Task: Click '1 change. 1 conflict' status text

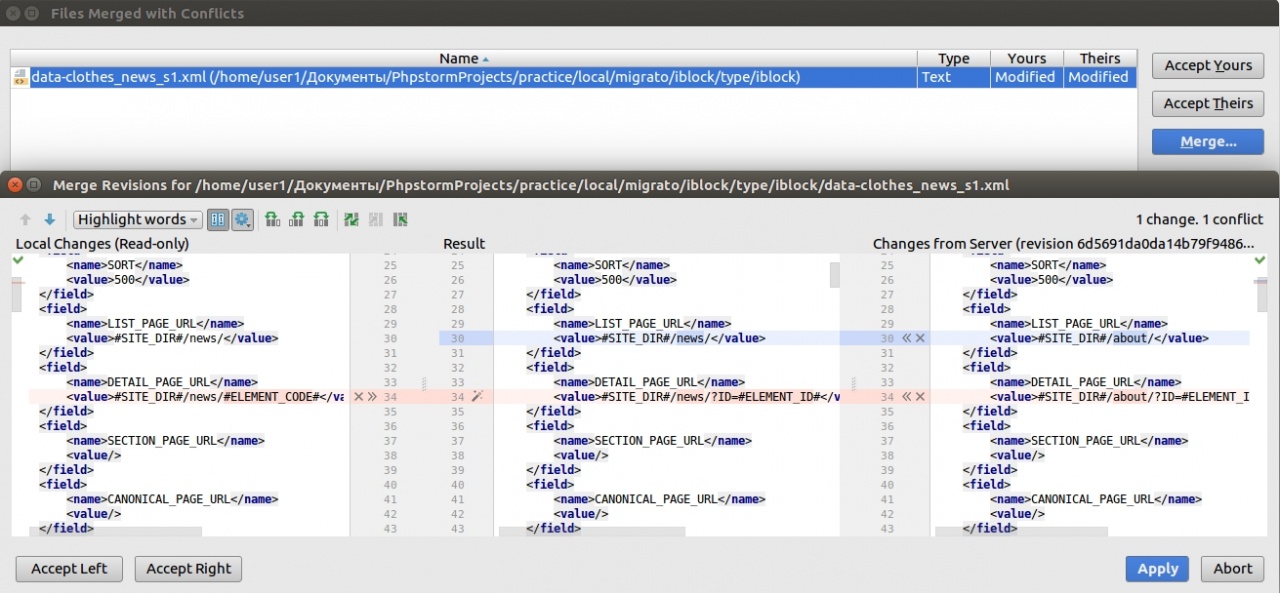Action: tap(1199, 220)
